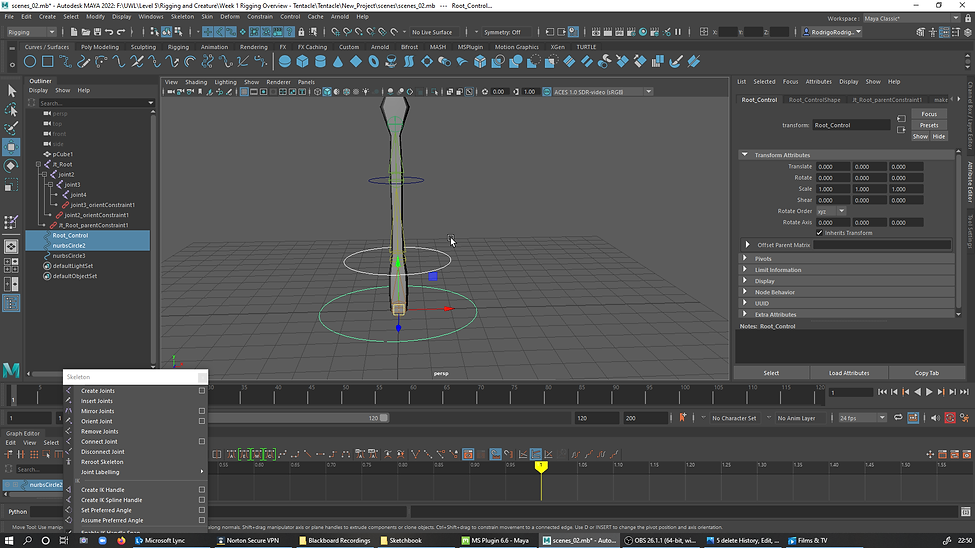Activate the Move tool in toolbox
The width and height of the screenshot is (975, 548).
click(x=11, y=147)
